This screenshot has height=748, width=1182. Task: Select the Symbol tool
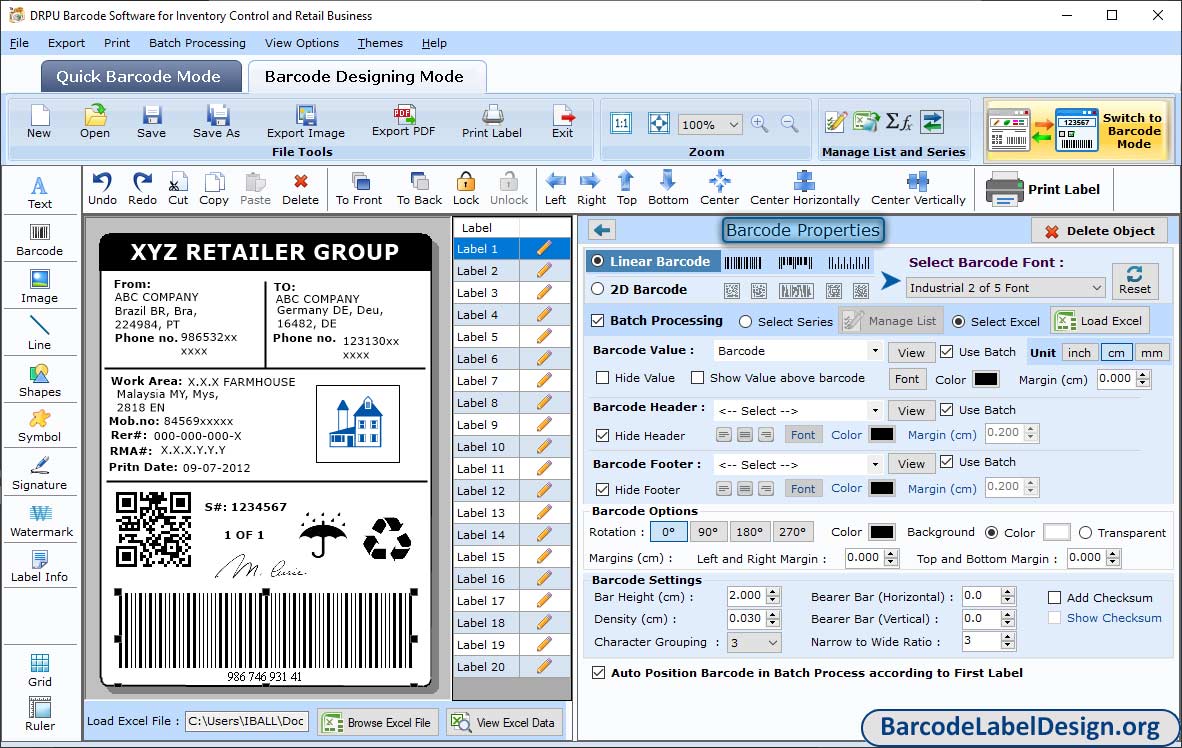(x=39, y=426)
